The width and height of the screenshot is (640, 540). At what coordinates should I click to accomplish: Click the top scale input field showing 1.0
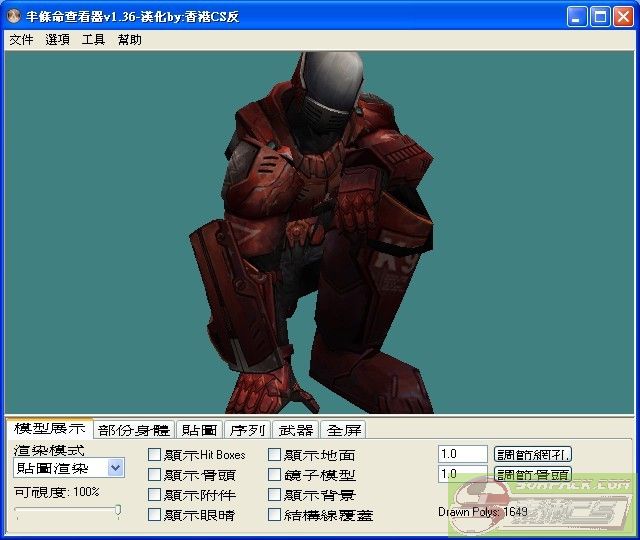[462, 455]
